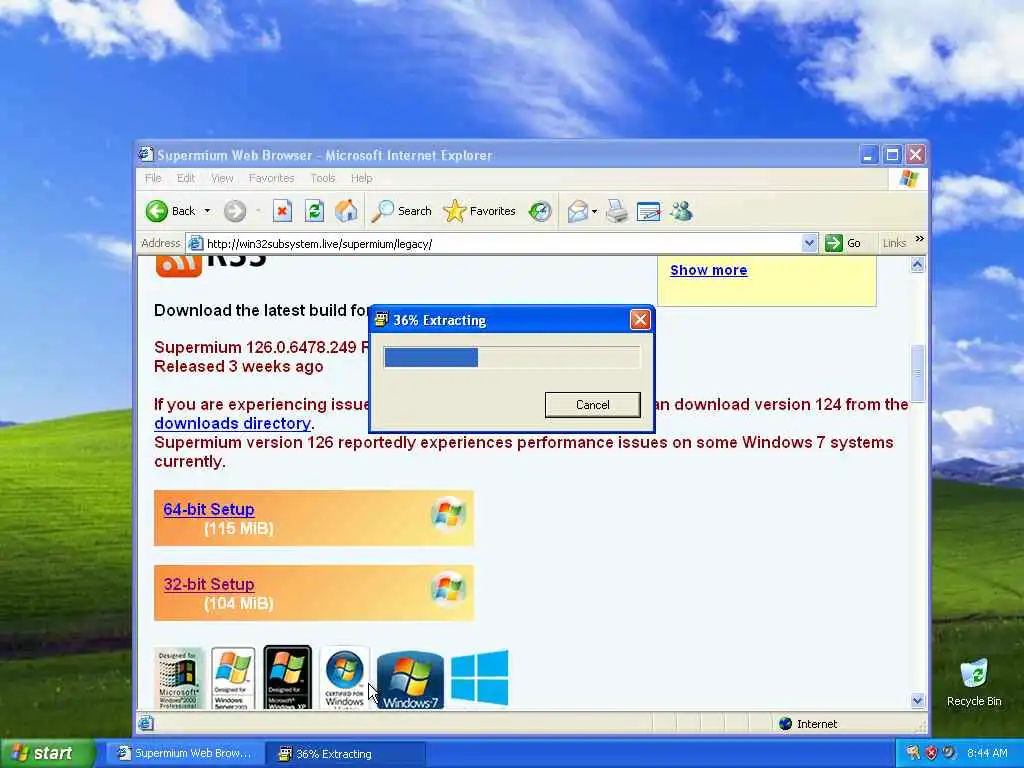Open the Favorites star pane
The width and height of the screenshot is (1024, 768).
click(x=479, y=211)
